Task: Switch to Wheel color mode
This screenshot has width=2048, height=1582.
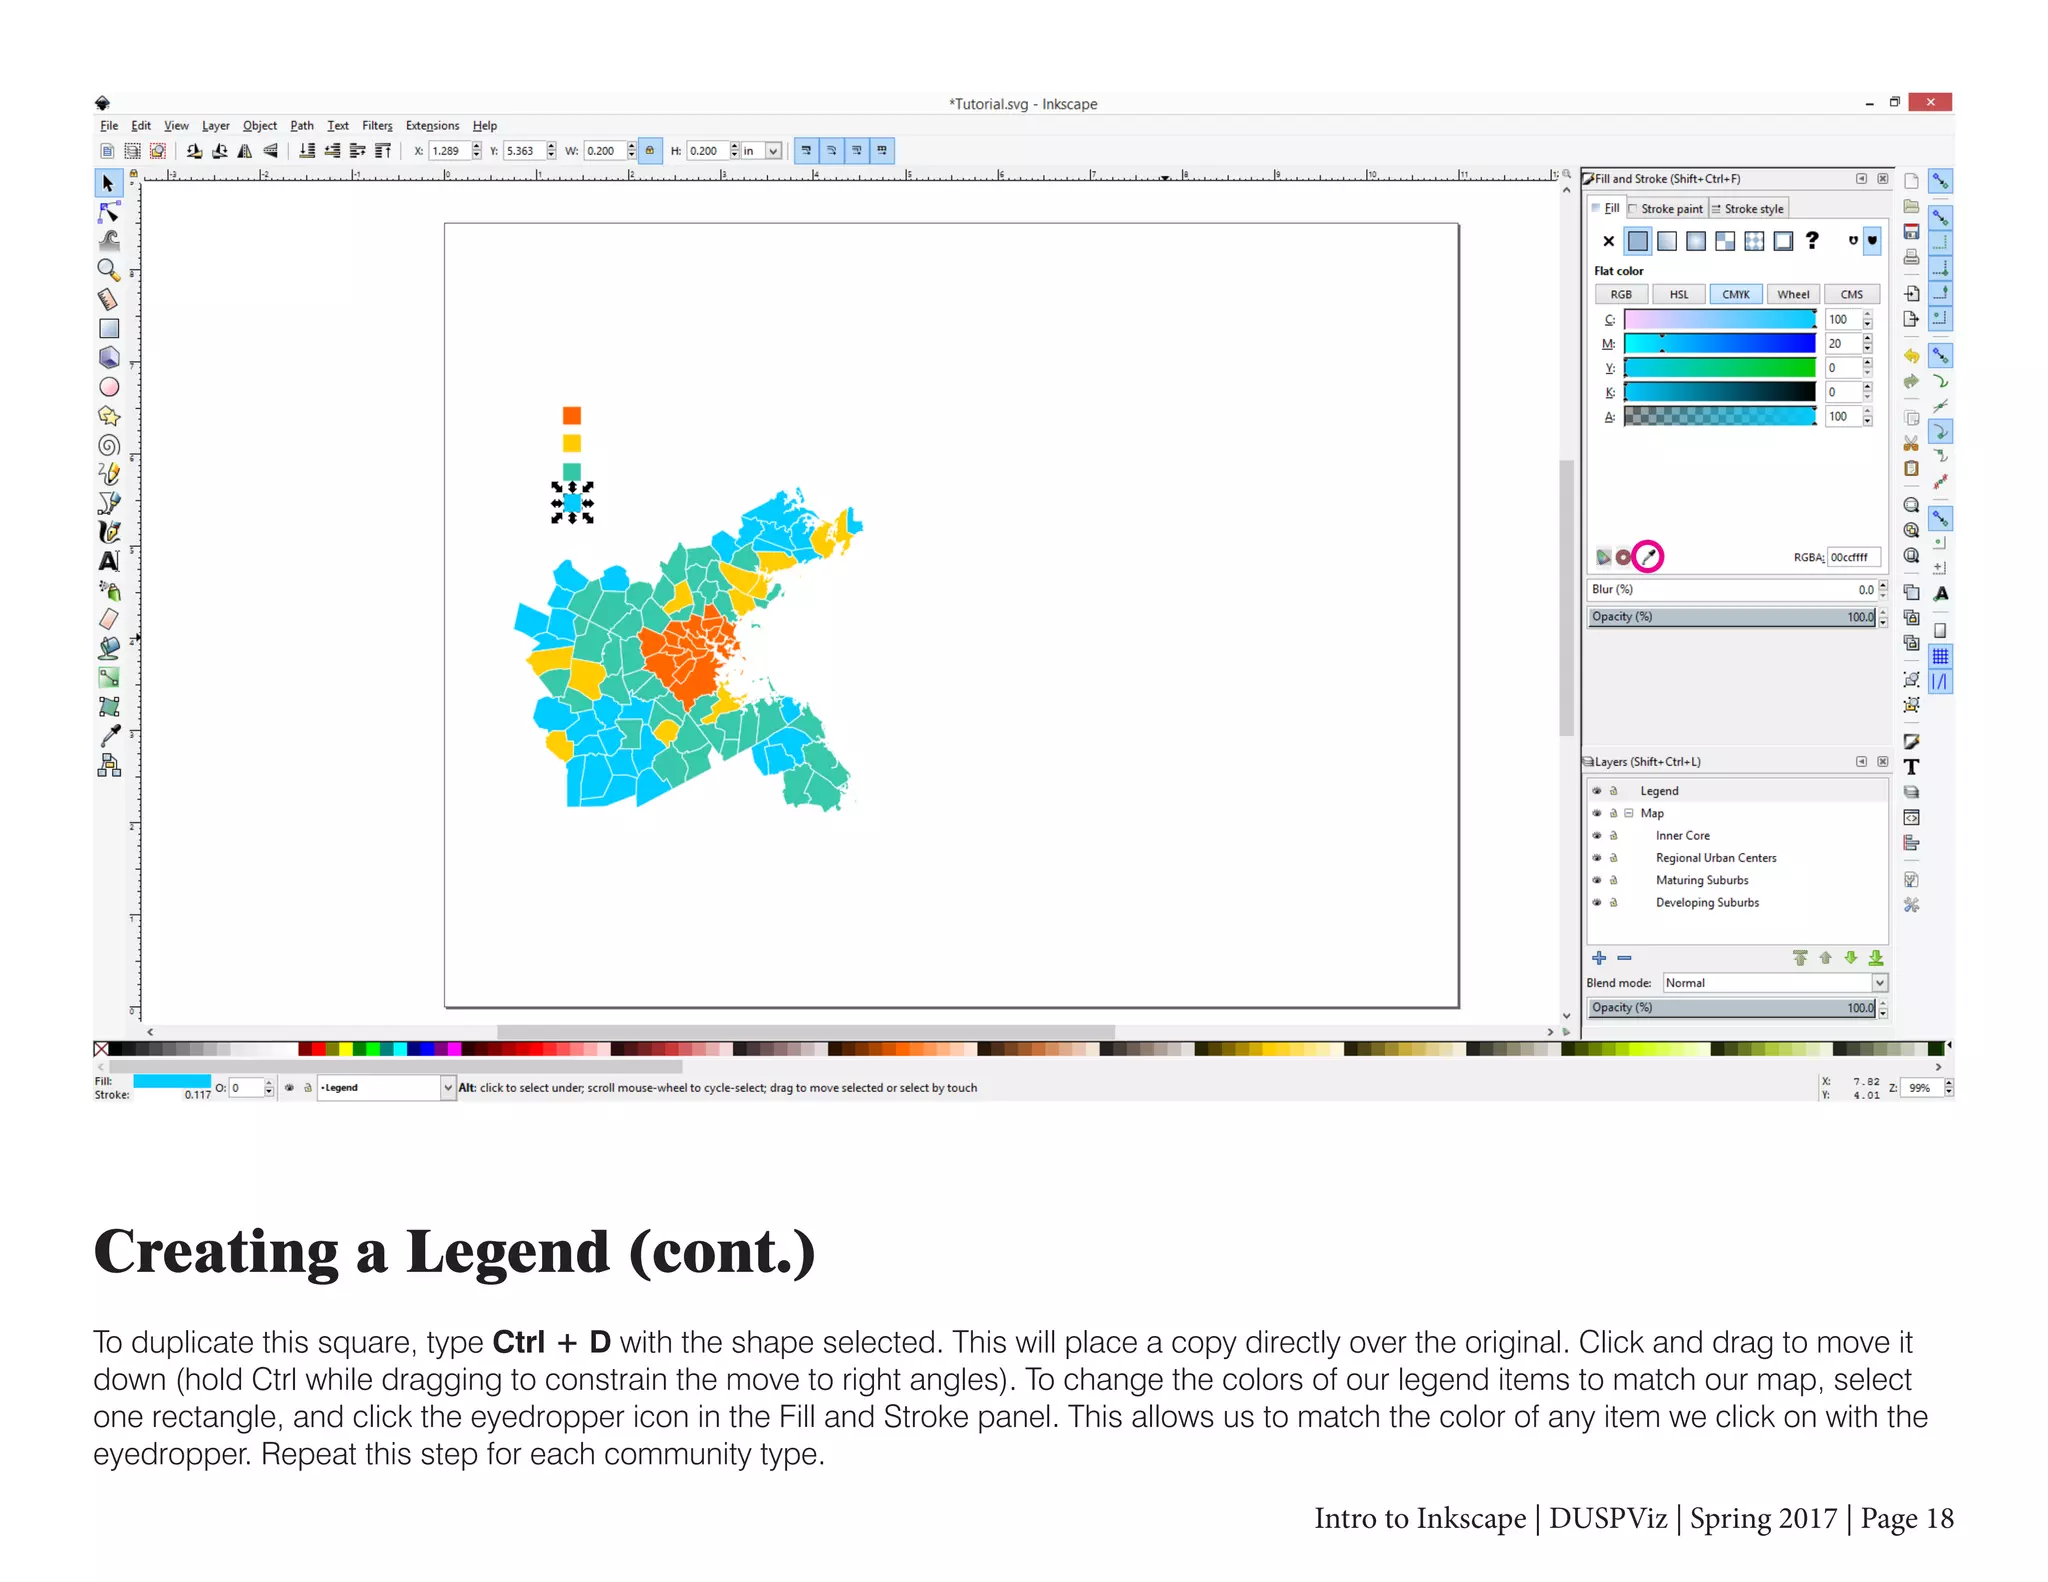Action: click(x=1793, y=295)
